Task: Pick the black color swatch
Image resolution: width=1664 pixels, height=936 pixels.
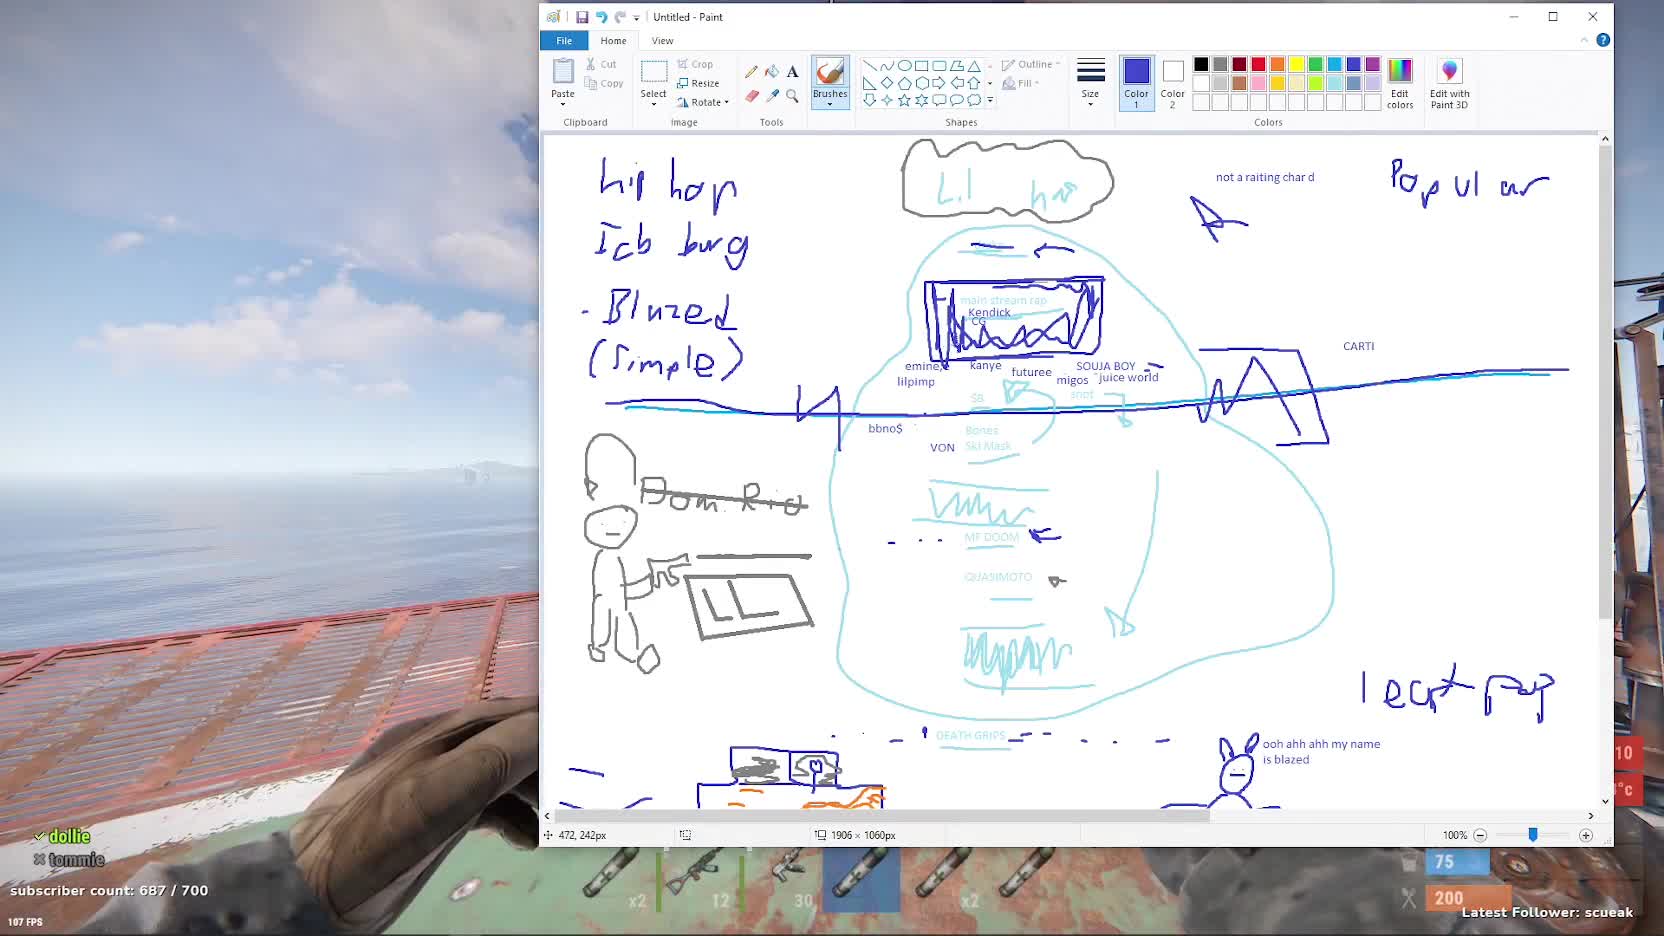Action: coord(1201,64)
